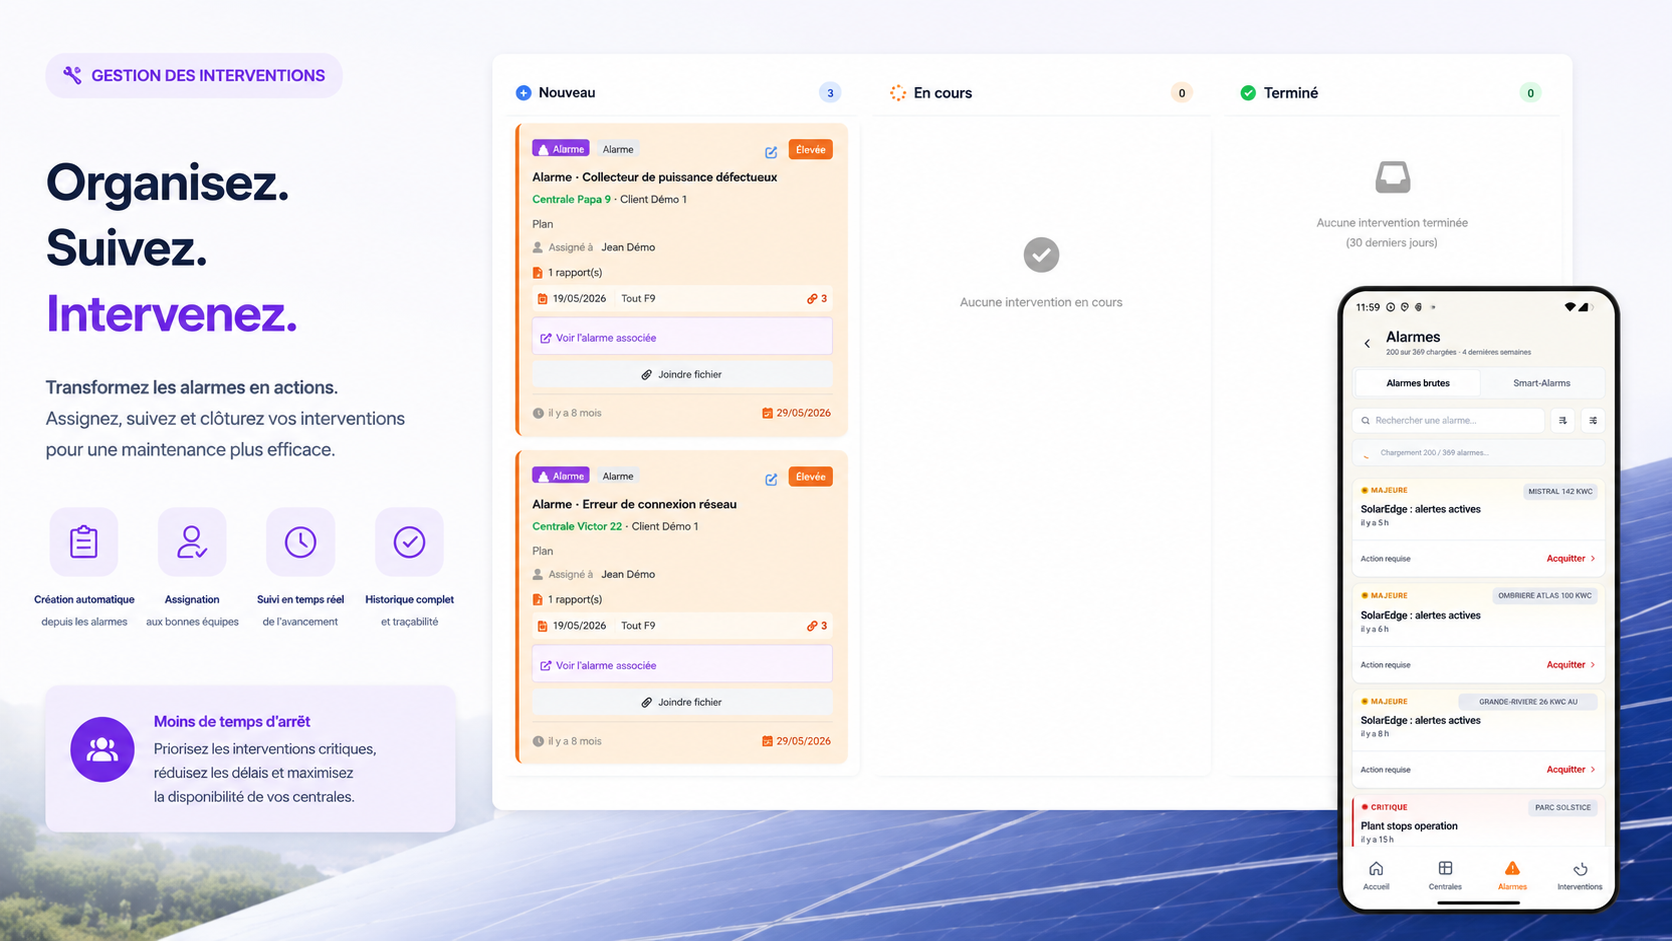Click the Suivi en temps réel clock icon
The height and width of the screenshot is (941, 1672).
coord(300,542)
